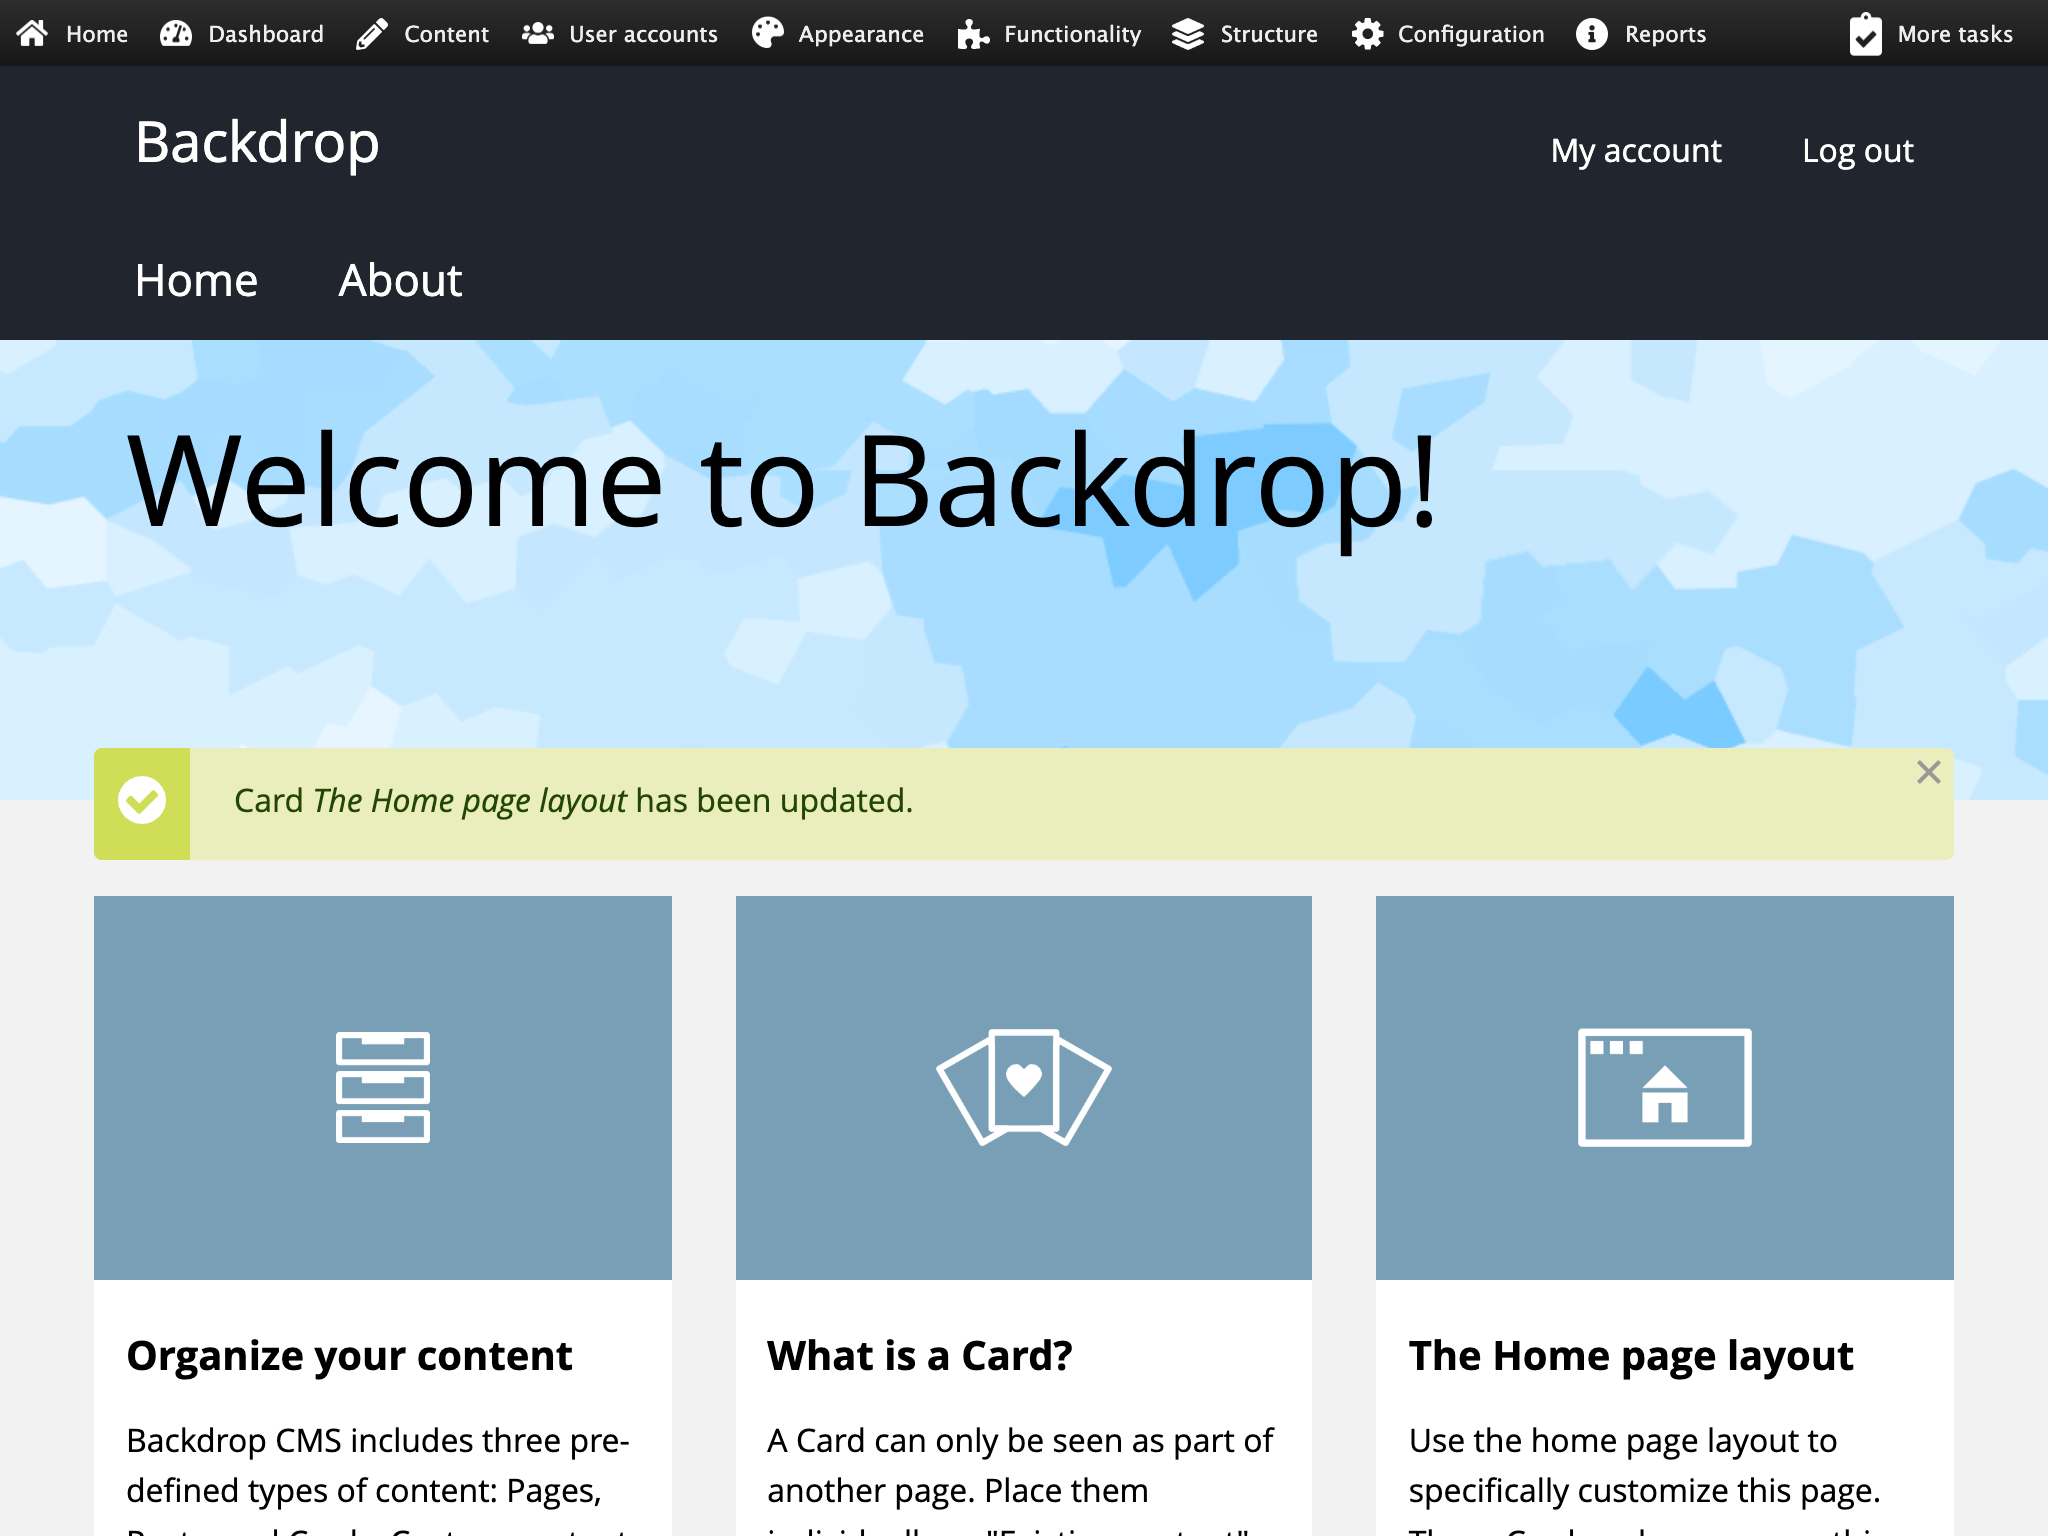Screen dimensions: 2048x1536
Task: Open Configuration via the gear icon
Action: coord(1368,33)
